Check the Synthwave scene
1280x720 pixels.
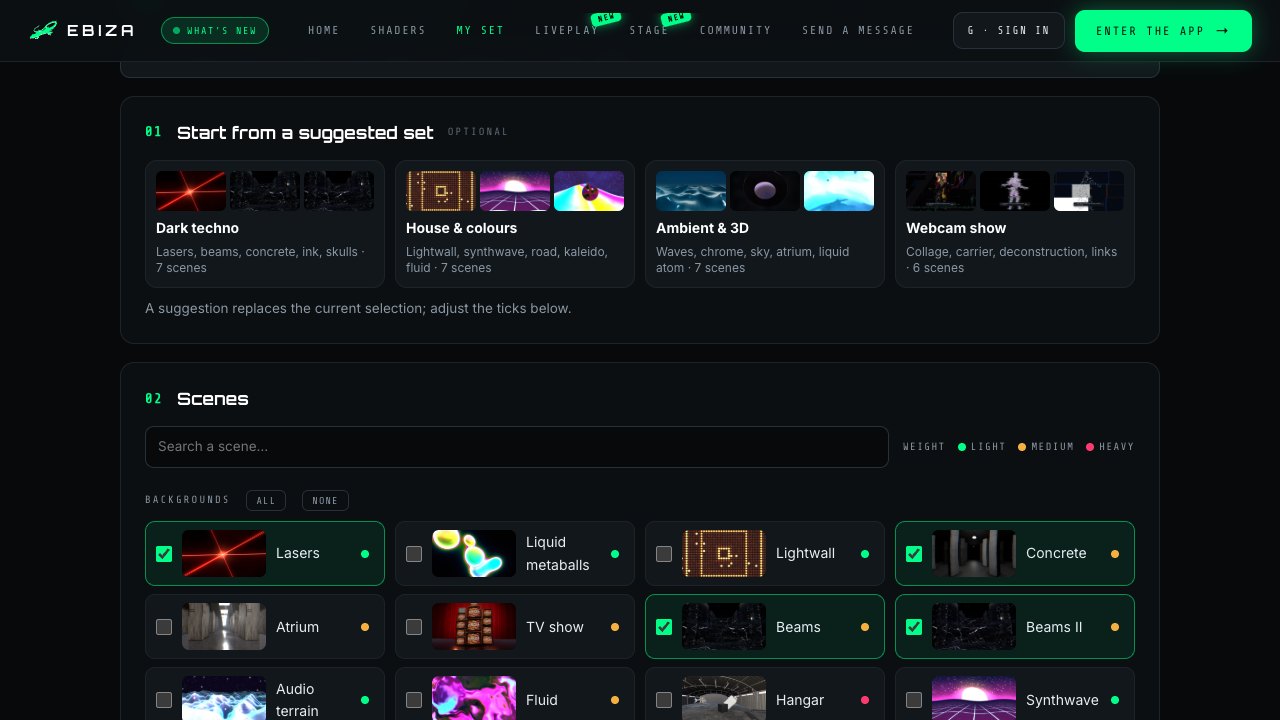click(x=914, y=700)
